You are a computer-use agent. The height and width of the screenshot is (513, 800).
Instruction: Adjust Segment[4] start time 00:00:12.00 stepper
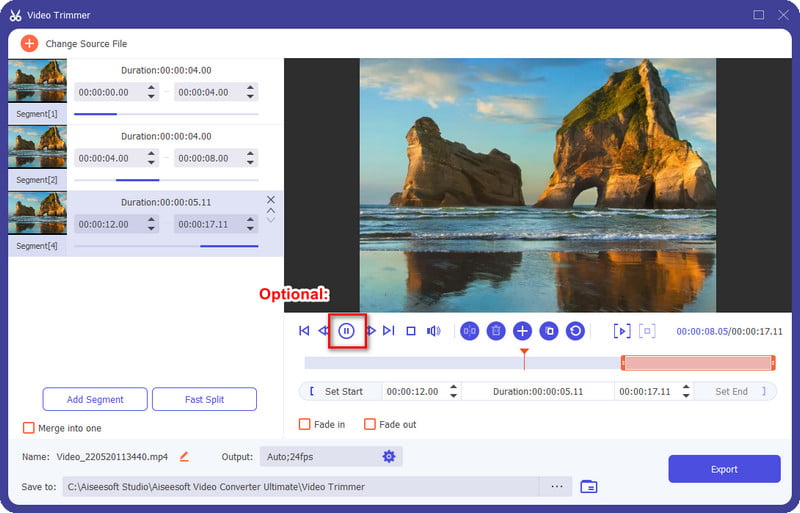(151, 224)
